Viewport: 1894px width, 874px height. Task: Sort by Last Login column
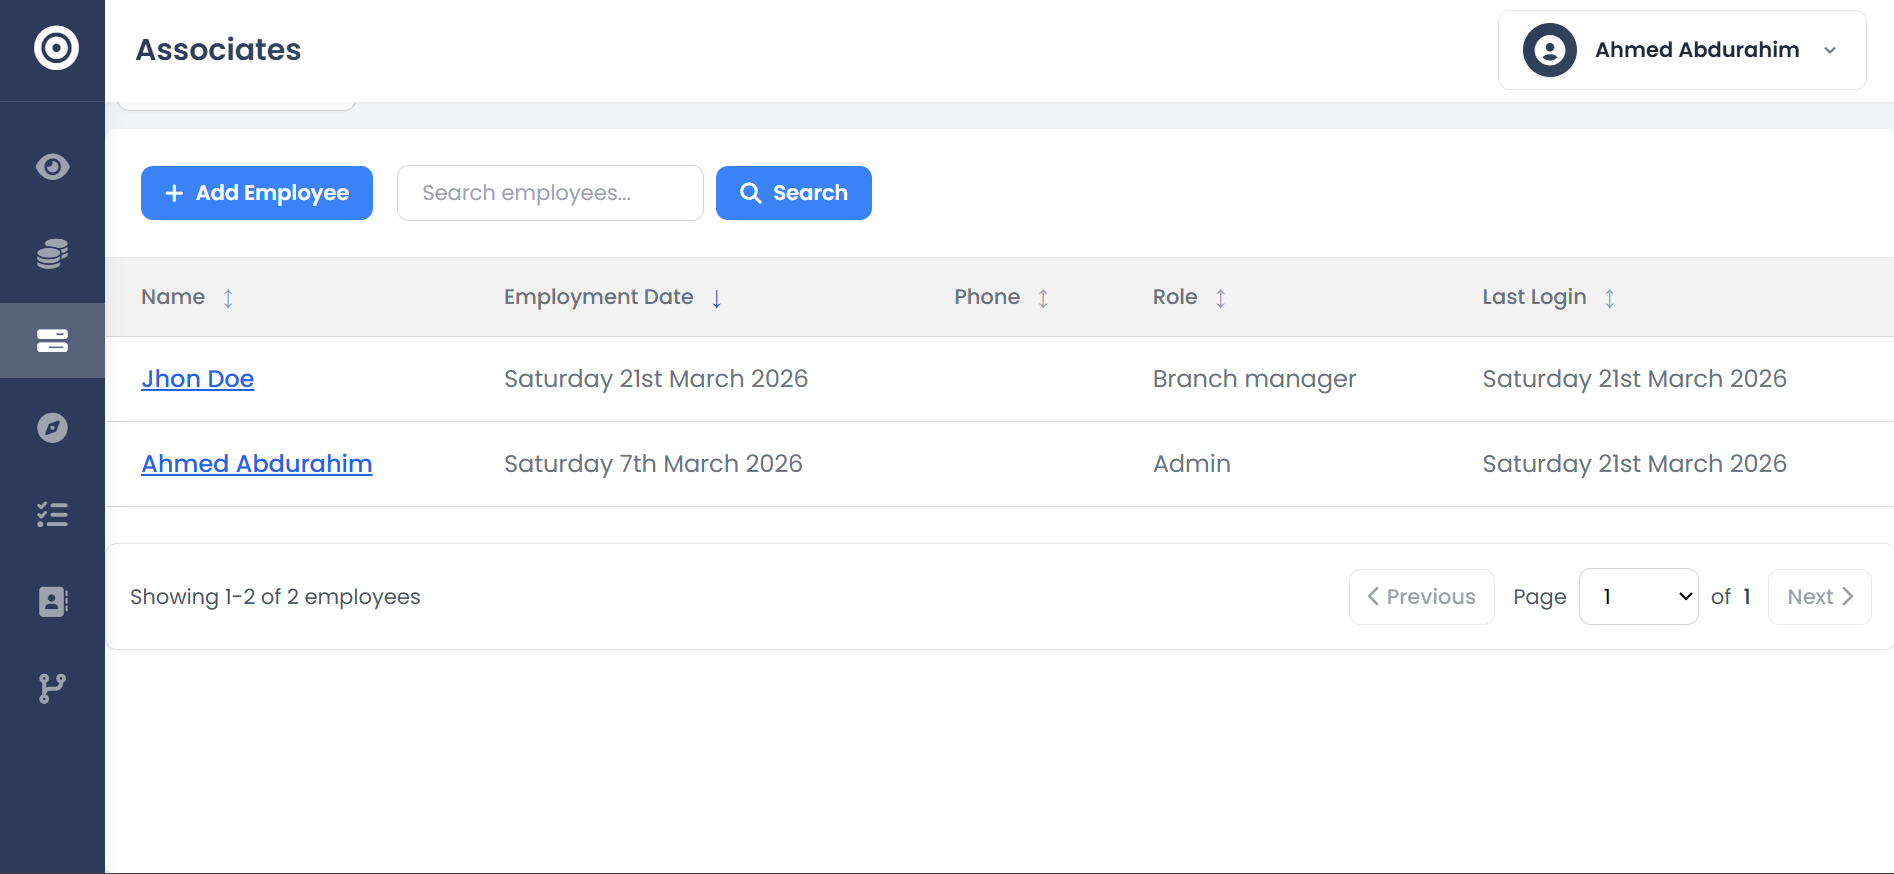pyautogui.click(x=1609, y=298)
